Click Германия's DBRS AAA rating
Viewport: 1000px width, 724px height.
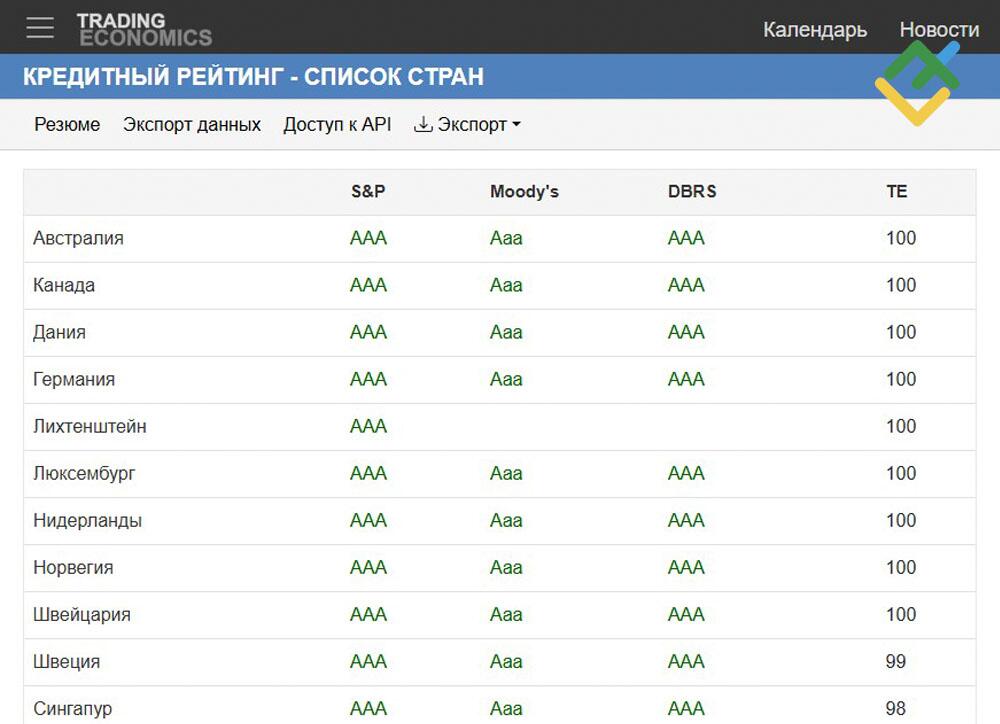click(686, 380)
